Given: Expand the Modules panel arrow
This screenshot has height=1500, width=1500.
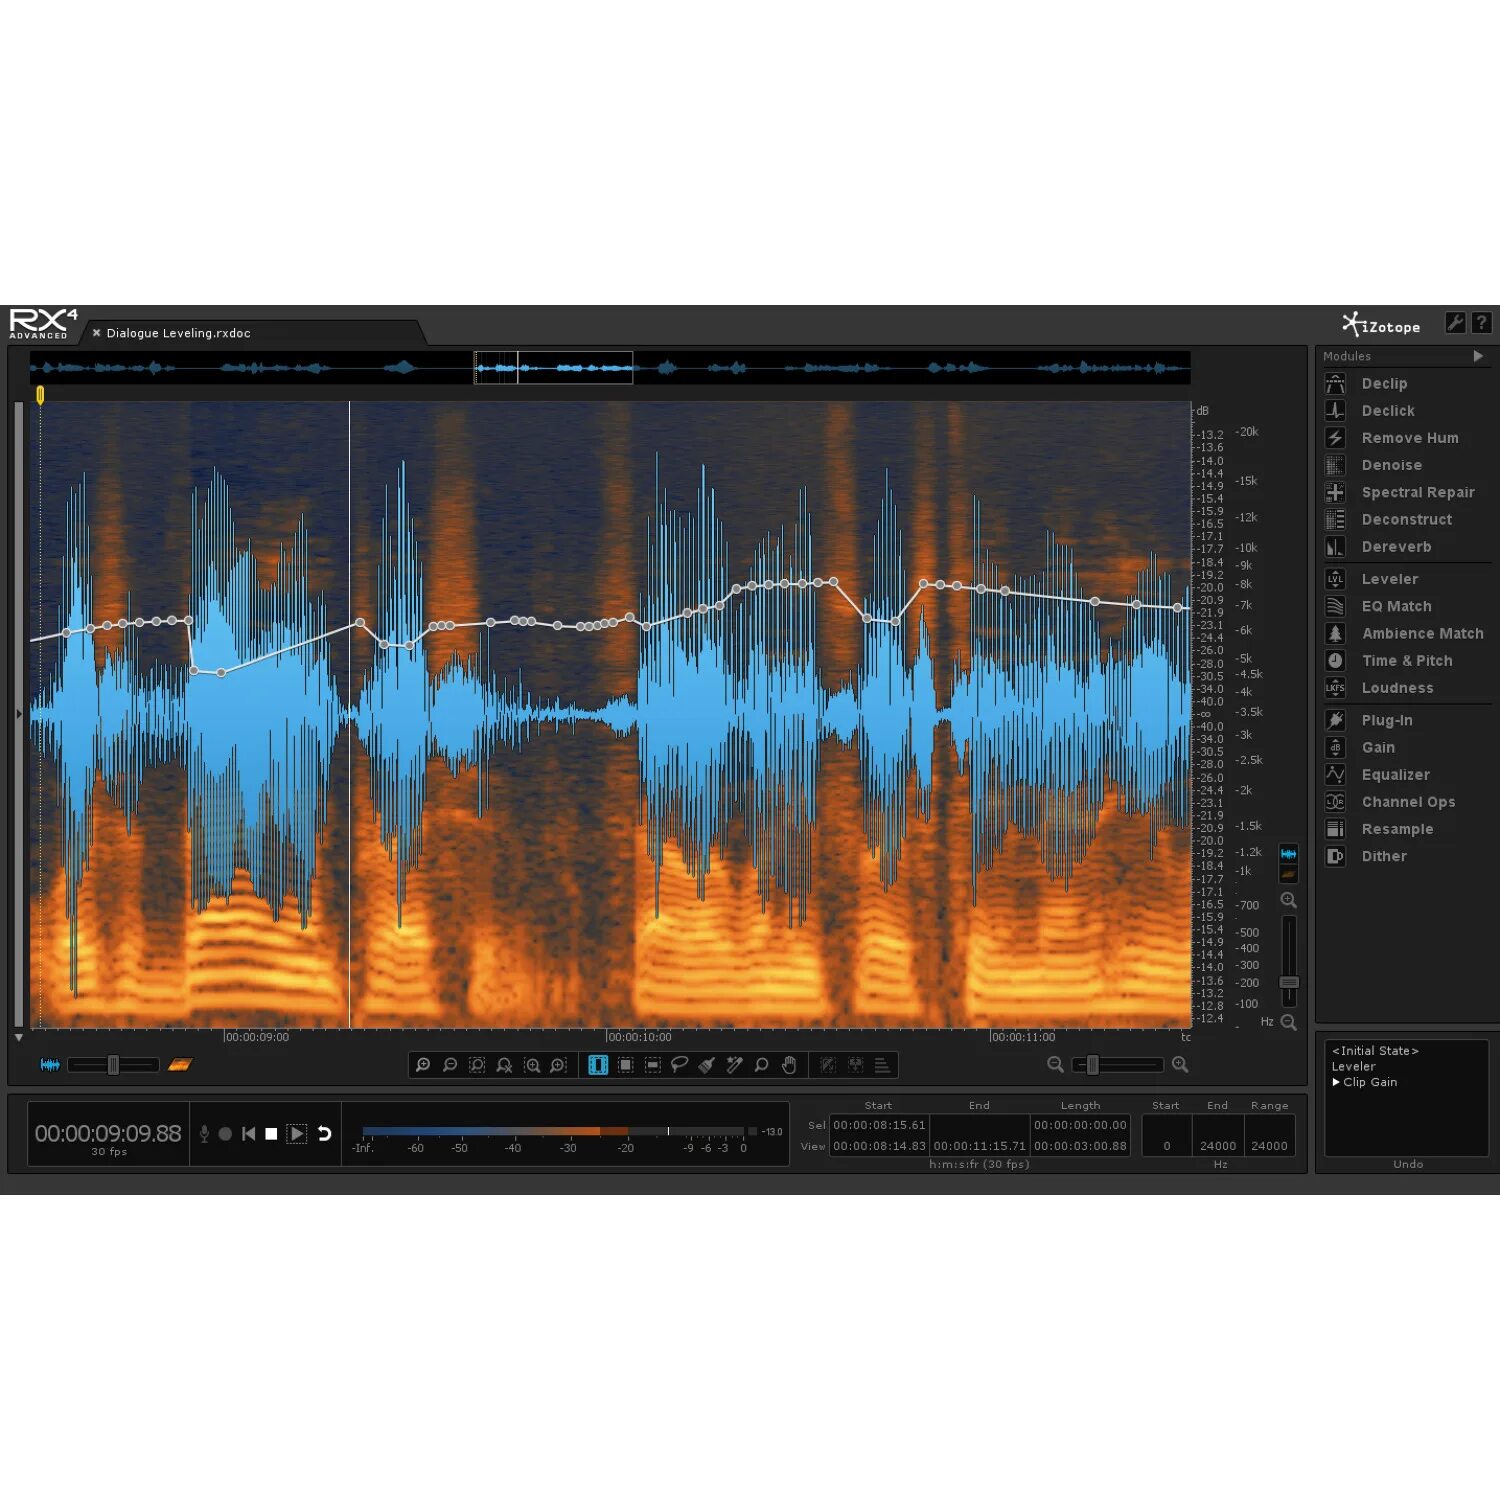Looking at the screenshot, I should 1478,356.
